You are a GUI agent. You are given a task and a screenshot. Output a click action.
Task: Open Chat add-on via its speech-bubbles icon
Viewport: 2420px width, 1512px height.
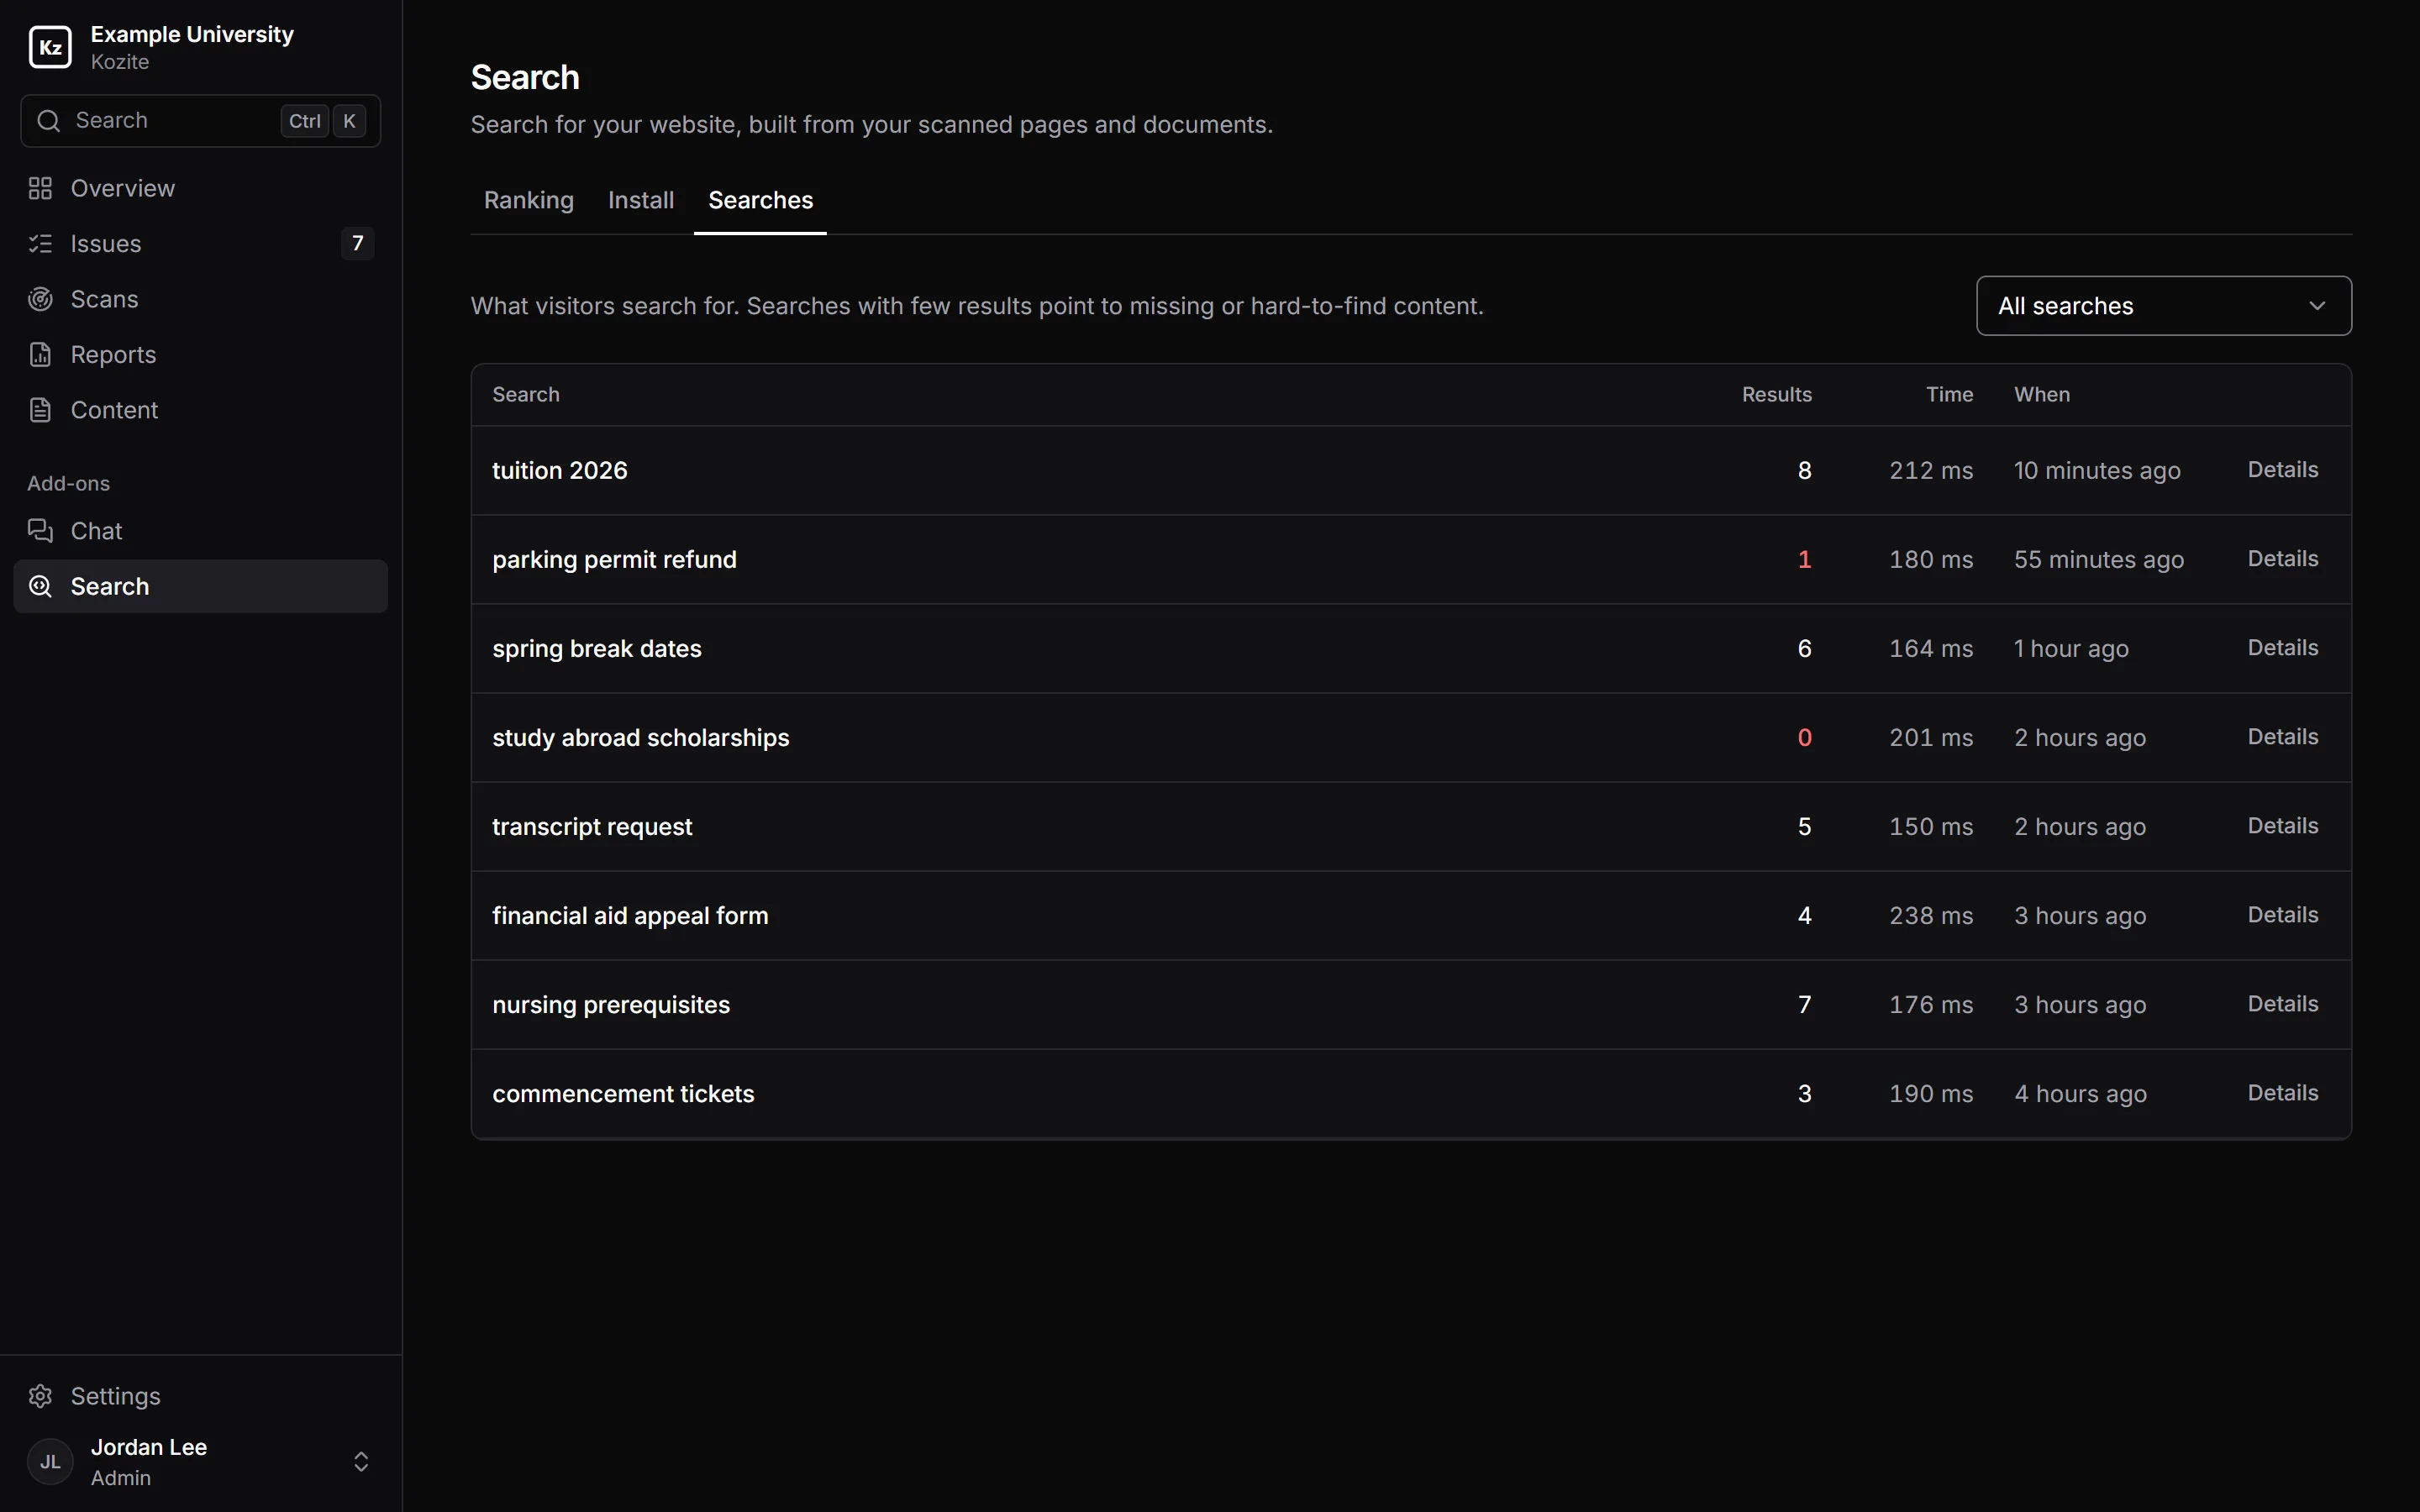pyautogui.click(x=40, y=531)
